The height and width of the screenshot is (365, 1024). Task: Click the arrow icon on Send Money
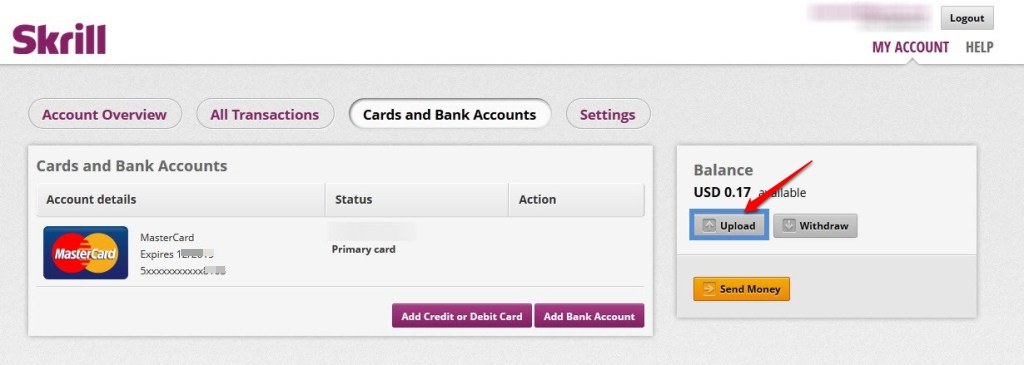[x=708, y=289]
